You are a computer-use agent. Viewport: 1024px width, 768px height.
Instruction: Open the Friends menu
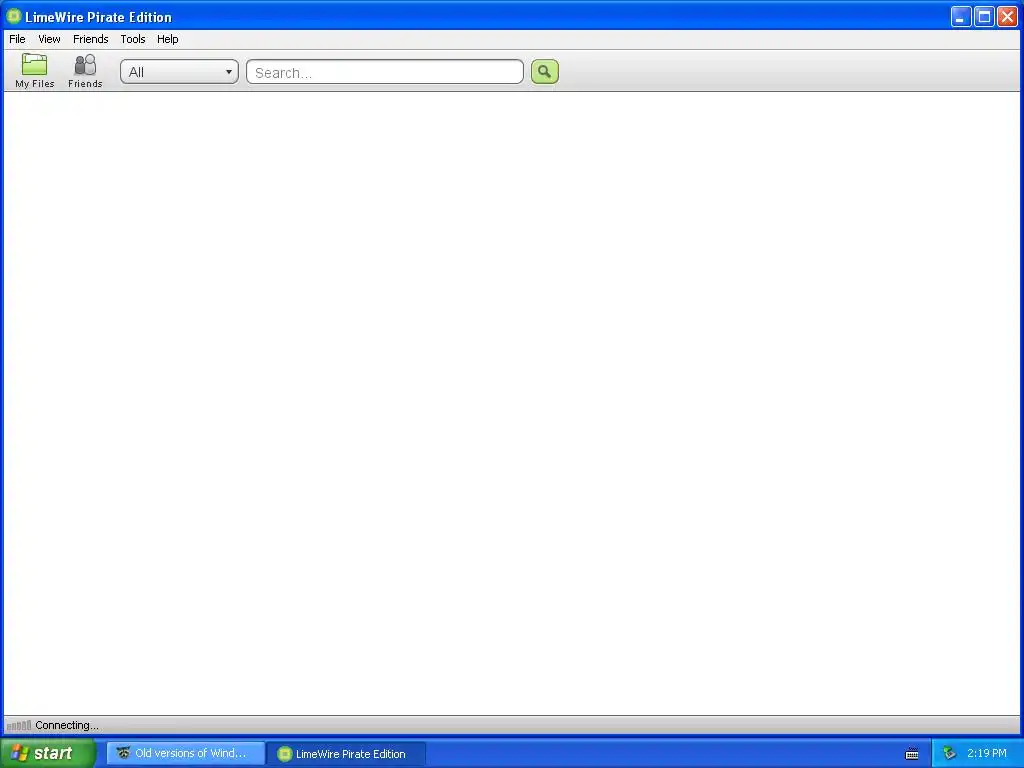pos(91,39)
